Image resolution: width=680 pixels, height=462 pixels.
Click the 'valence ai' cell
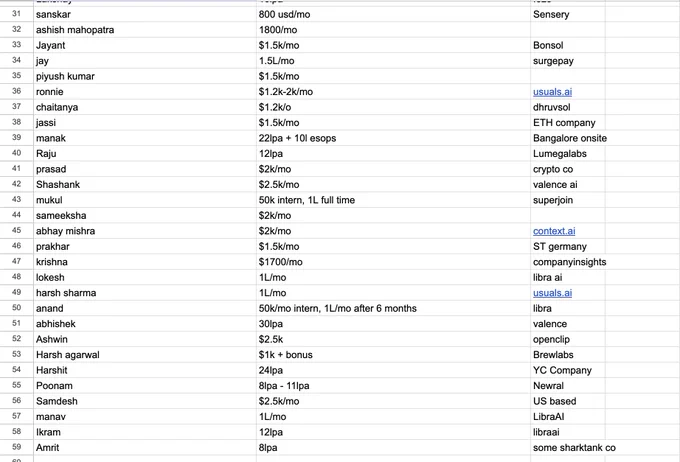(x=568, y=185)
